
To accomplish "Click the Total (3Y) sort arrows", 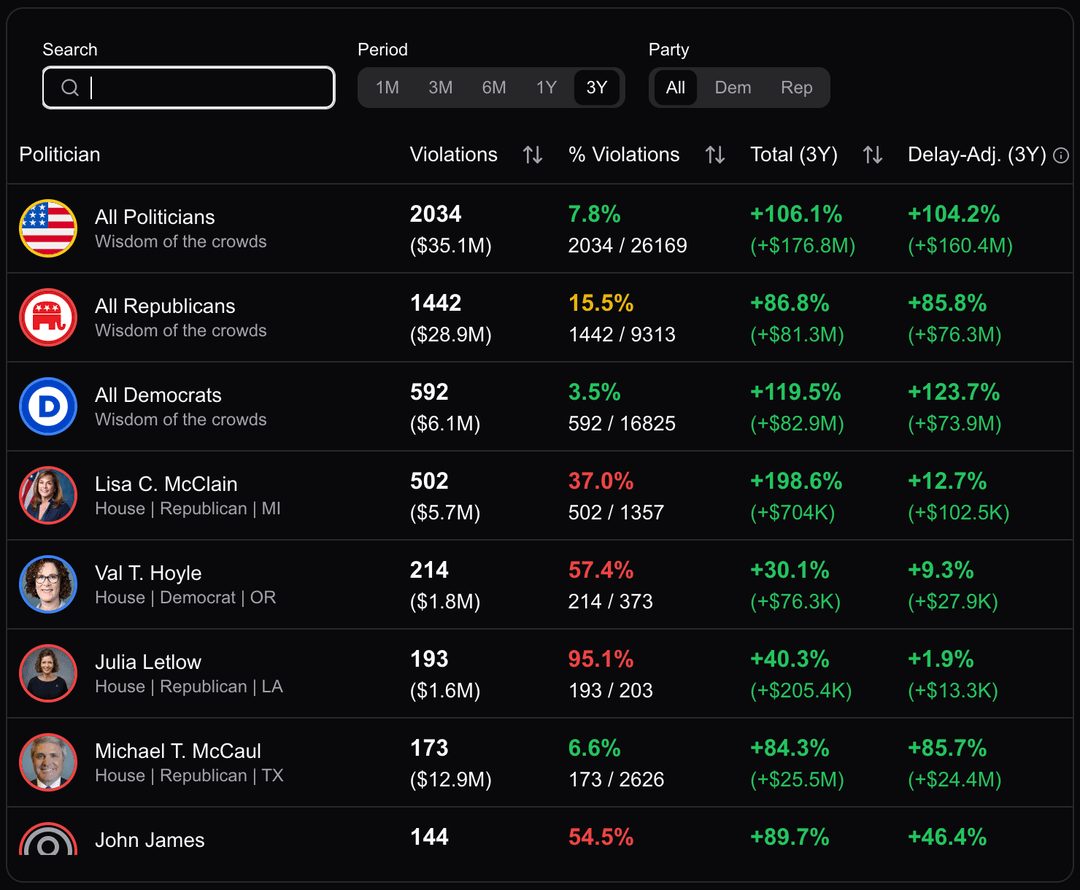I will 873,155.
